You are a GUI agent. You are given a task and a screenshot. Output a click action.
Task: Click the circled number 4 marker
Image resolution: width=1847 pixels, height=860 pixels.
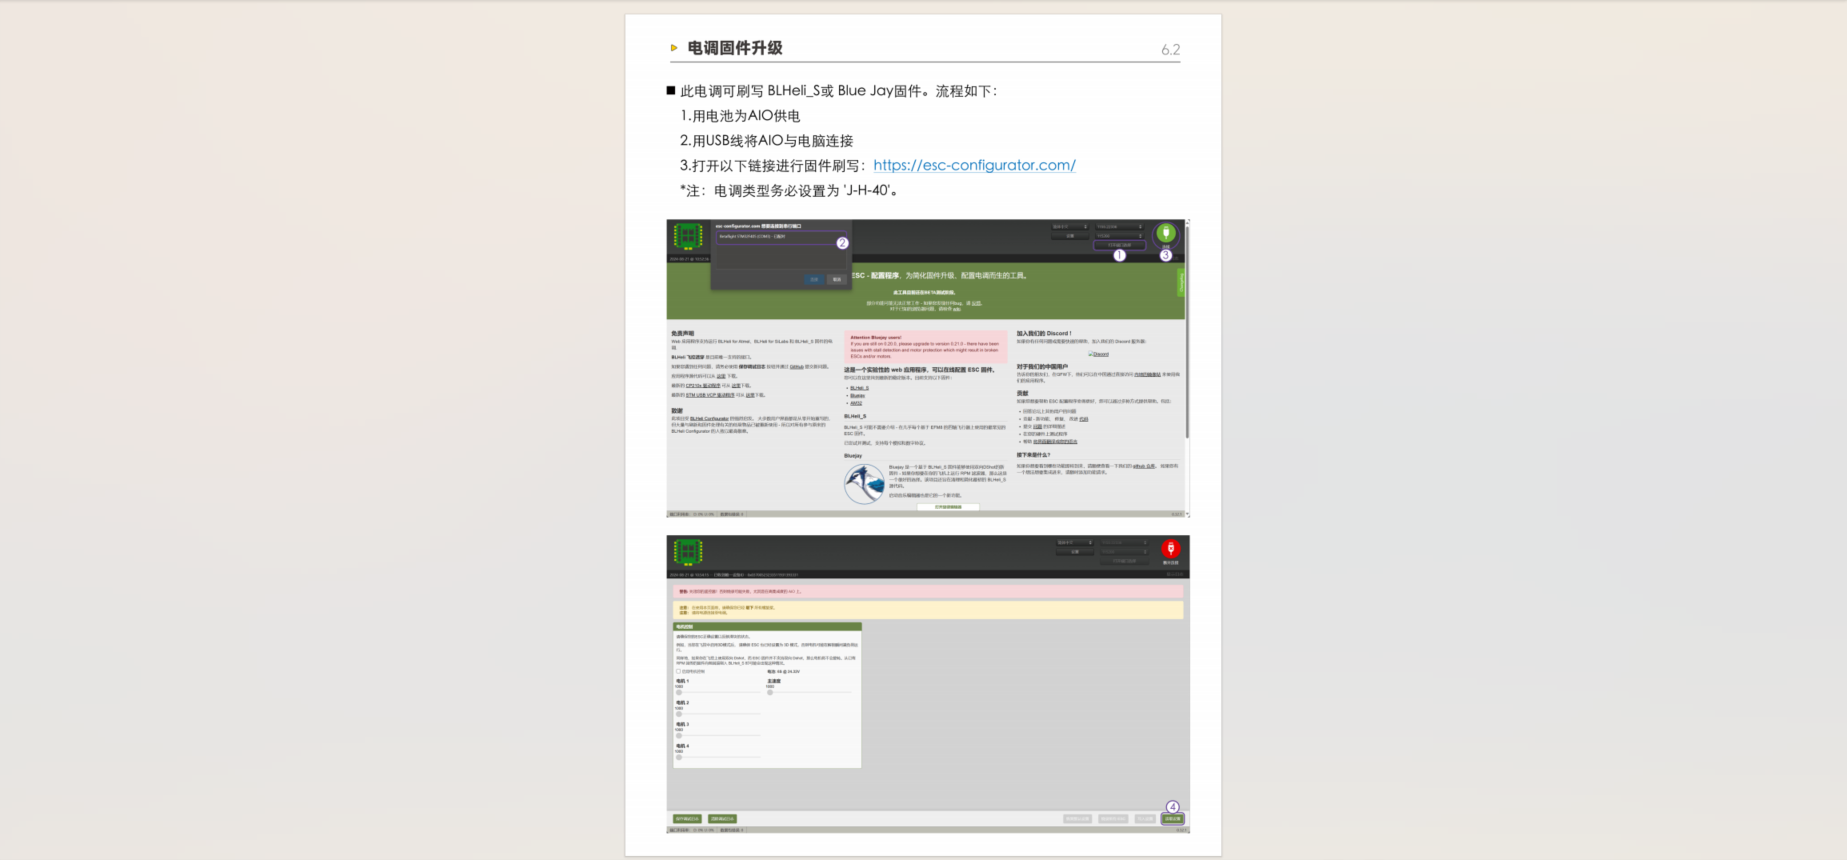pyautogui.click(x=1172, y=807)
